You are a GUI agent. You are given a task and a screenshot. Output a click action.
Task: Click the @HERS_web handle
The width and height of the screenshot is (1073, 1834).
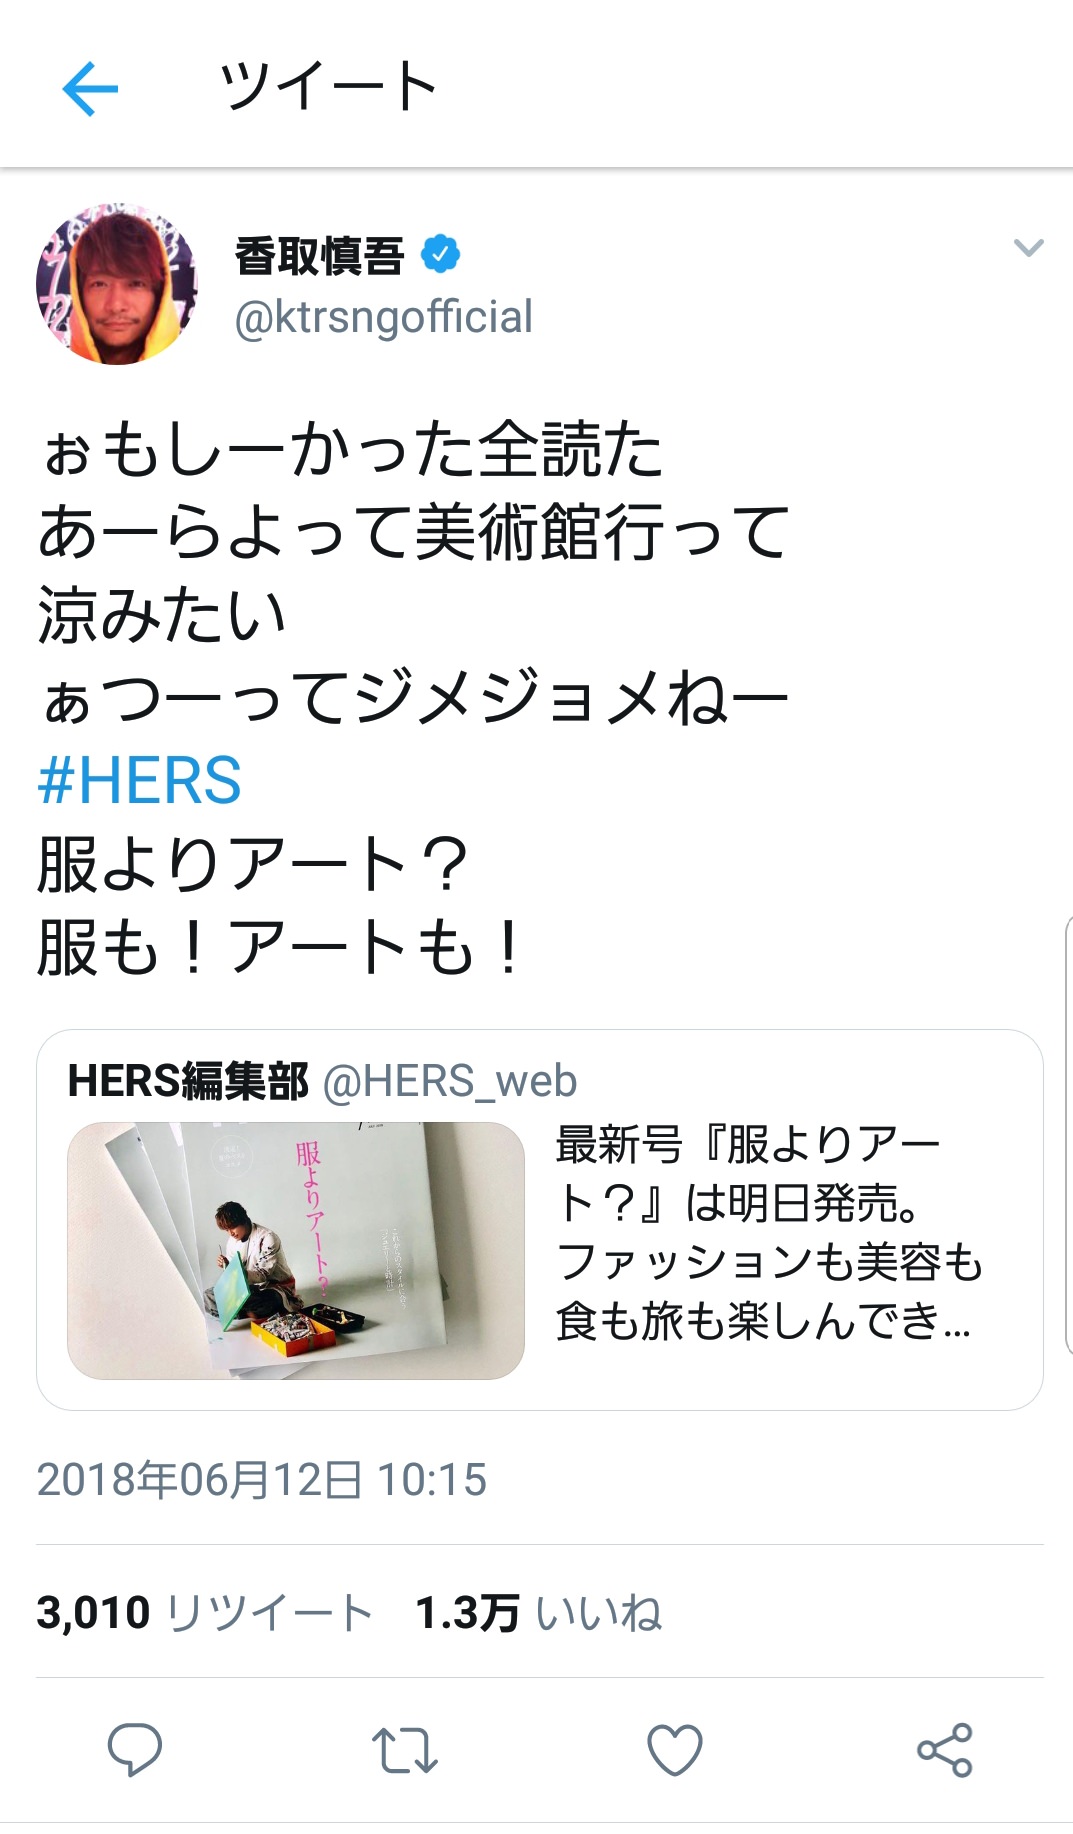(450, 1081)
